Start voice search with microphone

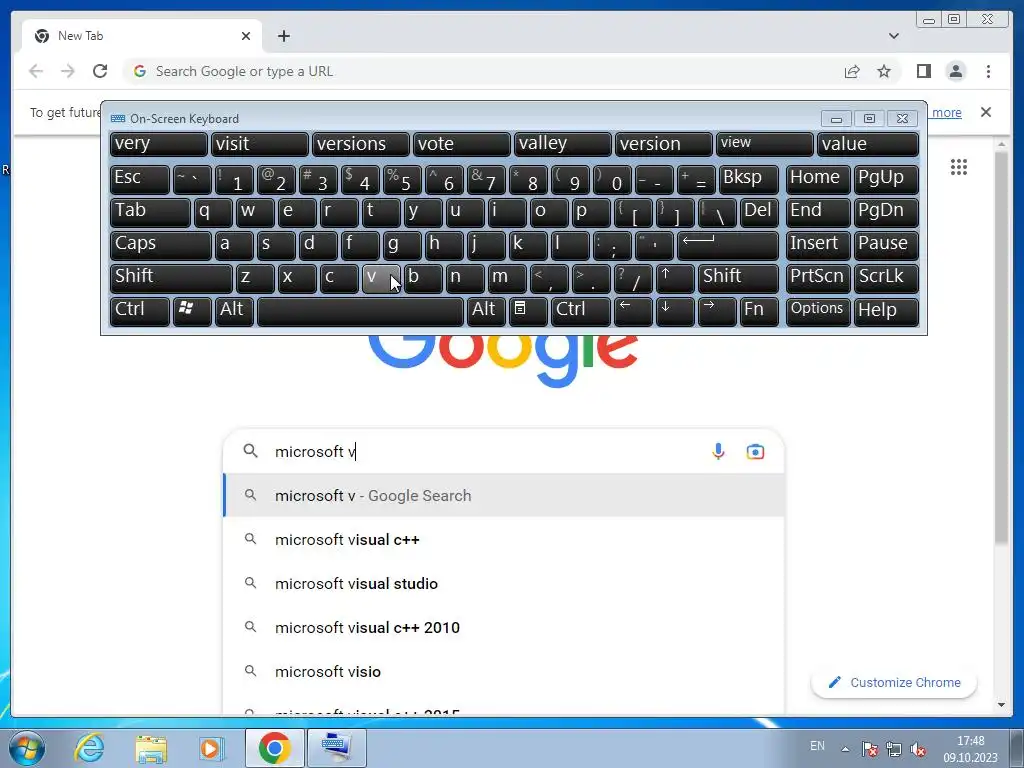tap(718, 451)
